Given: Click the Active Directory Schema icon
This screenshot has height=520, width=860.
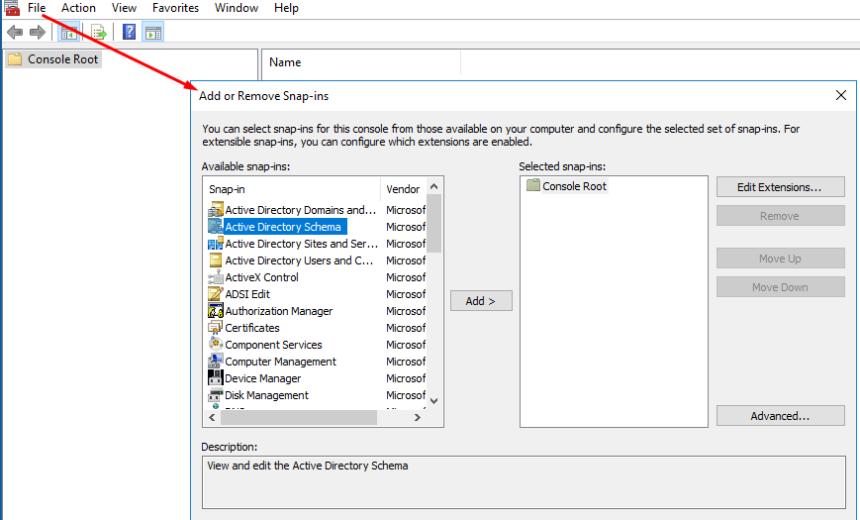Looking at the screenshot, I should (x=216, y=227).
